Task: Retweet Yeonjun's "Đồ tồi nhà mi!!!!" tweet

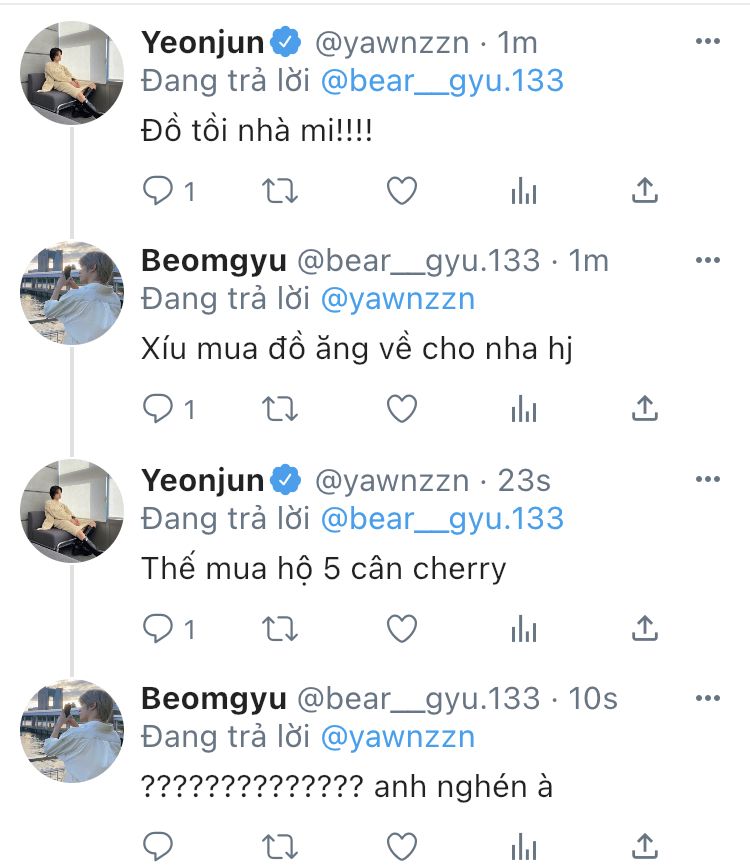Action: pyautogui.click(x=280, y=190)
